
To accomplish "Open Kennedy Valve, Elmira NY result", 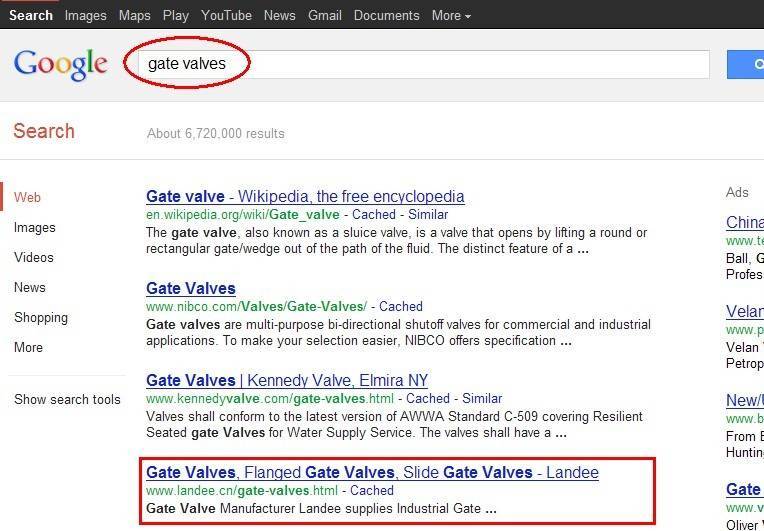I will click(x=287, y=380).
